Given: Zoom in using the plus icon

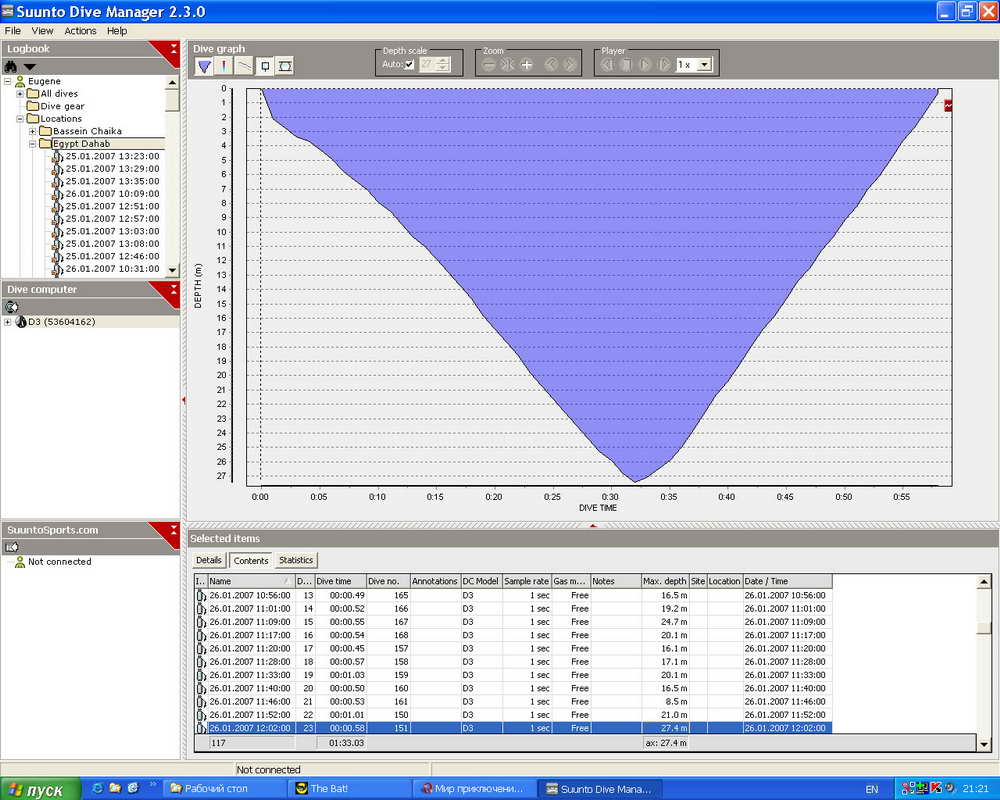Looking at the screenshot, I should pos(527,64).
